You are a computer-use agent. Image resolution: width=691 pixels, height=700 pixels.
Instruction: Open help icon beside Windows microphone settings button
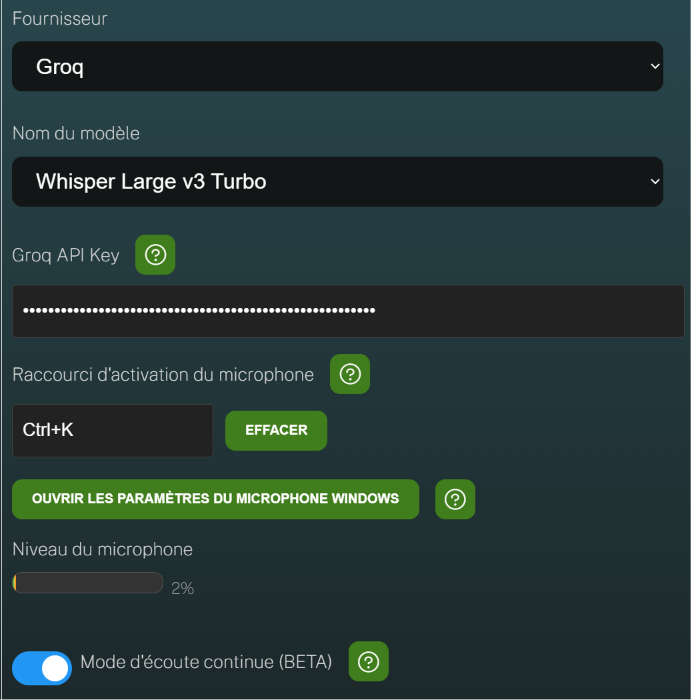455,499
